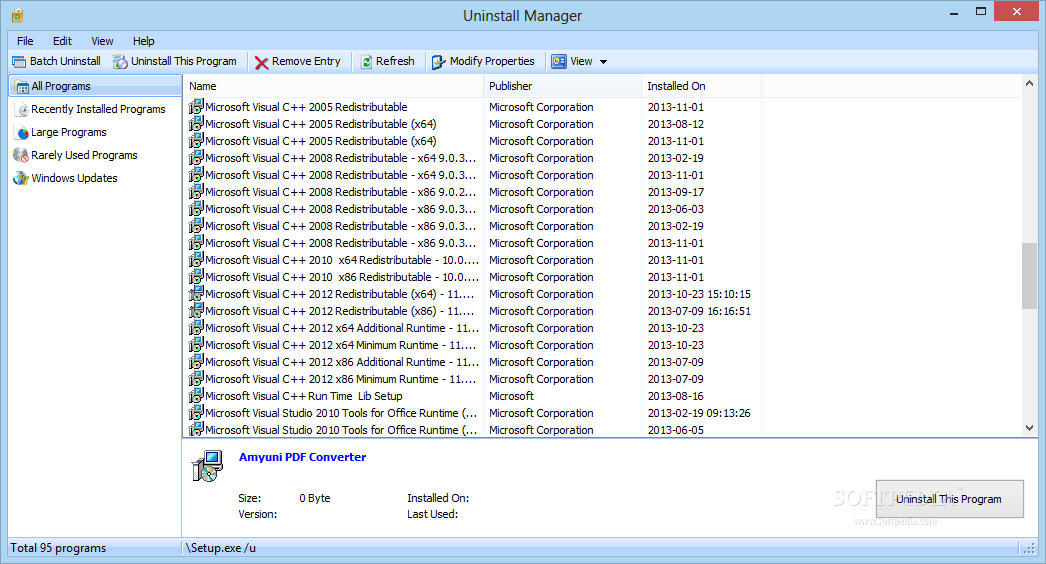Select Visual C++ 2012 x86 Minimum Runtime row
Viewport: 1046px width, 564px height.
(x=471, y=379)
